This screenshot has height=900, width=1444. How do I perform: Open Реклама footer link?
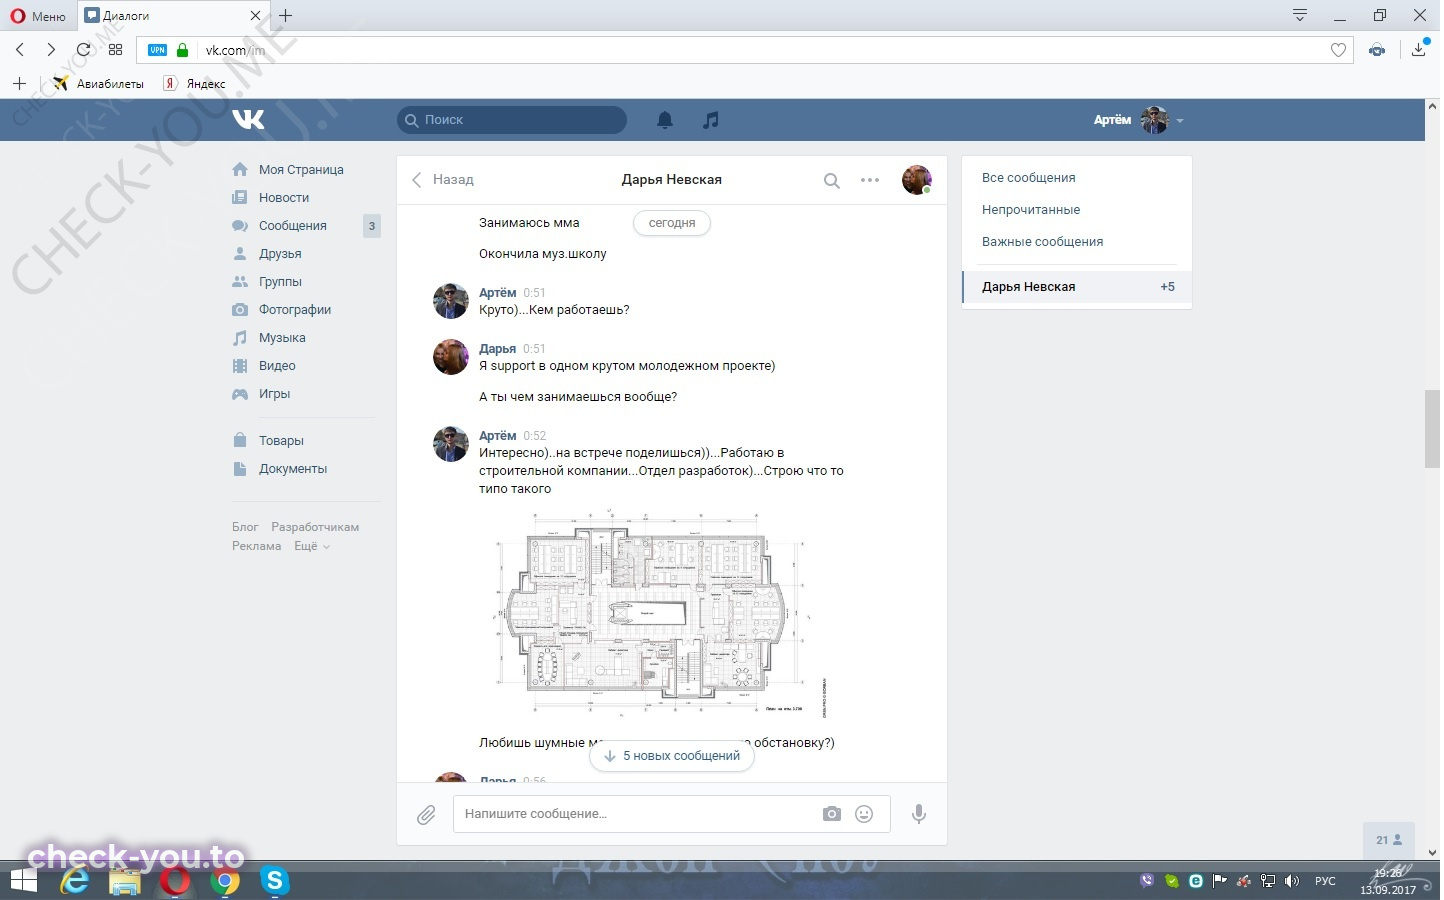(x=257, y=546)
